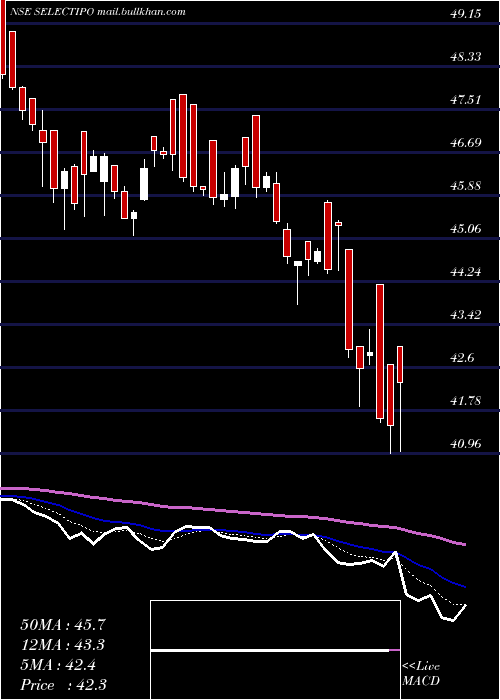Click the 50MA : 45.7 readout

point(63,625)
